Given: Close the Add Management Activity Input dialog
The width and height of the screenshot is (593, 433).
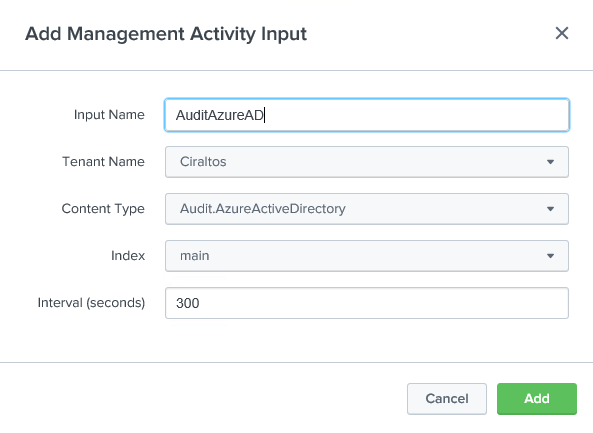Looking at the screenshot, I should coord(562,33).
